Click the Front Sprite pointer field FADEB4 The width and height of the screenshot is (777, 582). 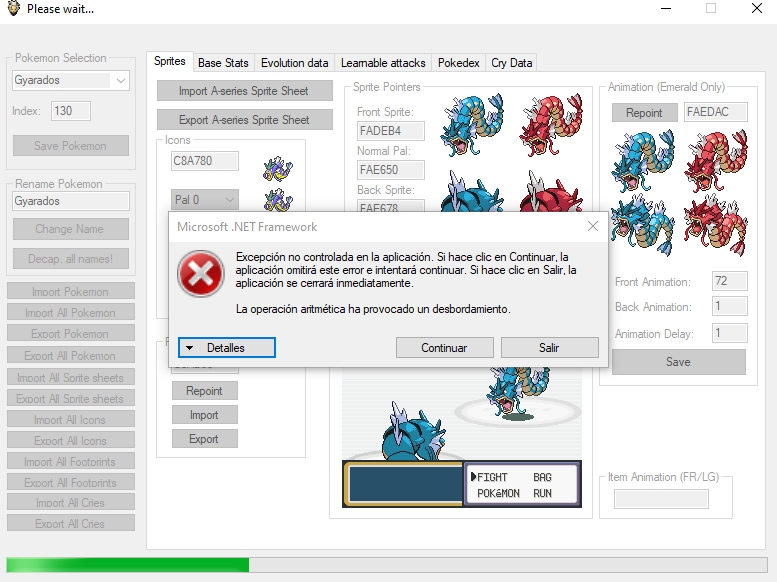(x=390, y=131)
